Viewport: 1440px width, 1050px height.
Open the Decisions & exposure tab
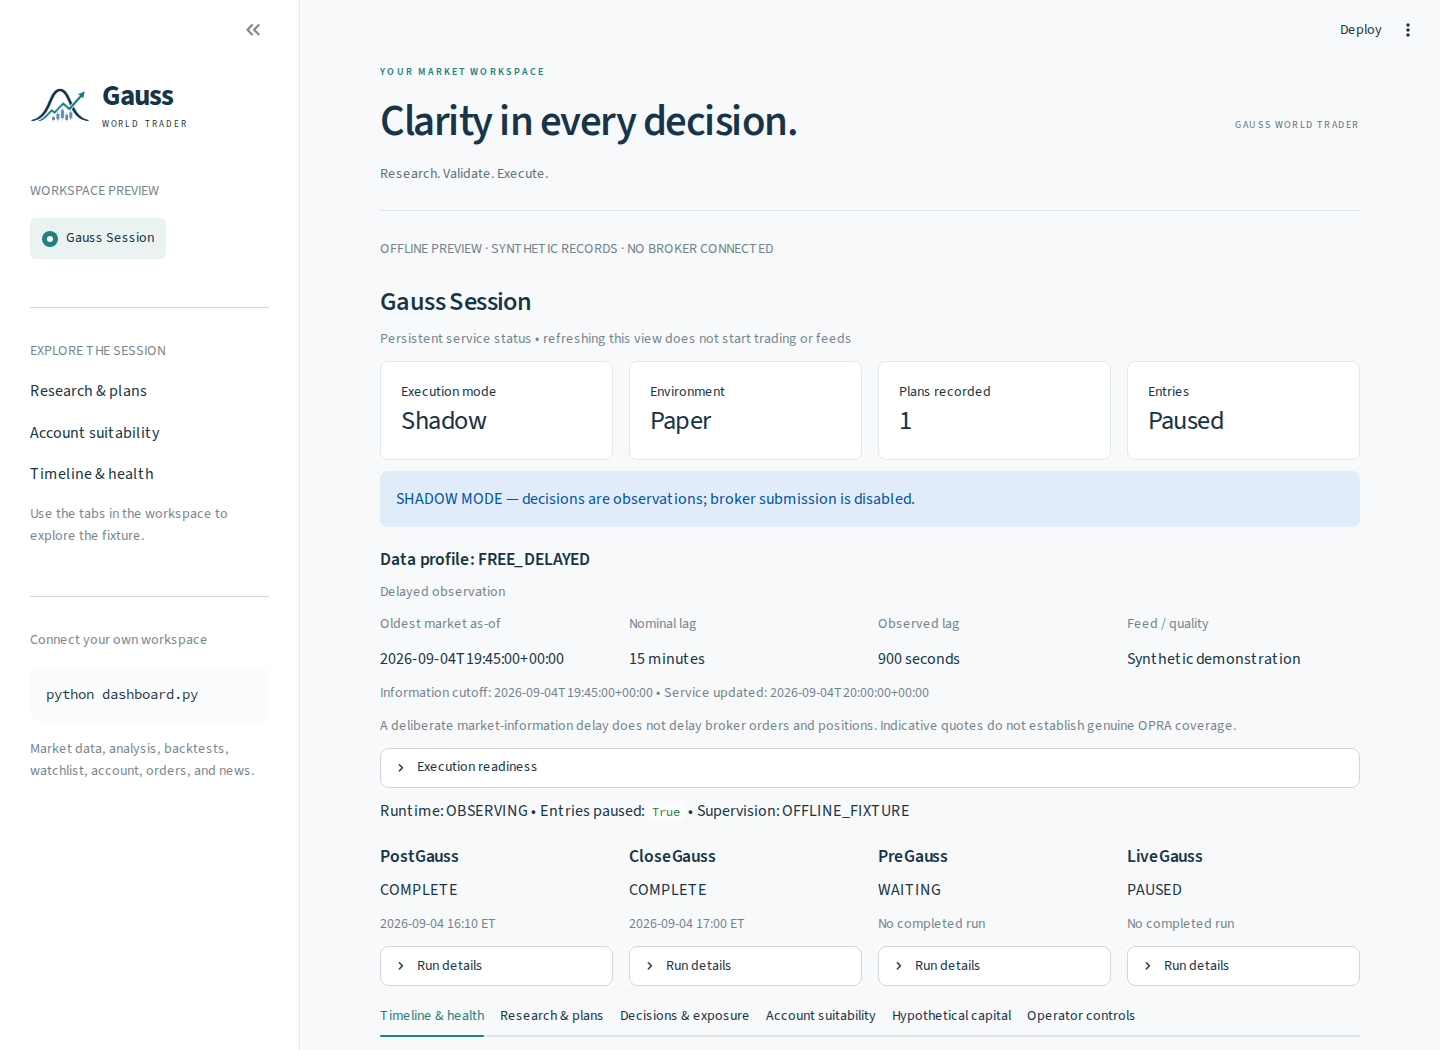[x=684, y=1016]
